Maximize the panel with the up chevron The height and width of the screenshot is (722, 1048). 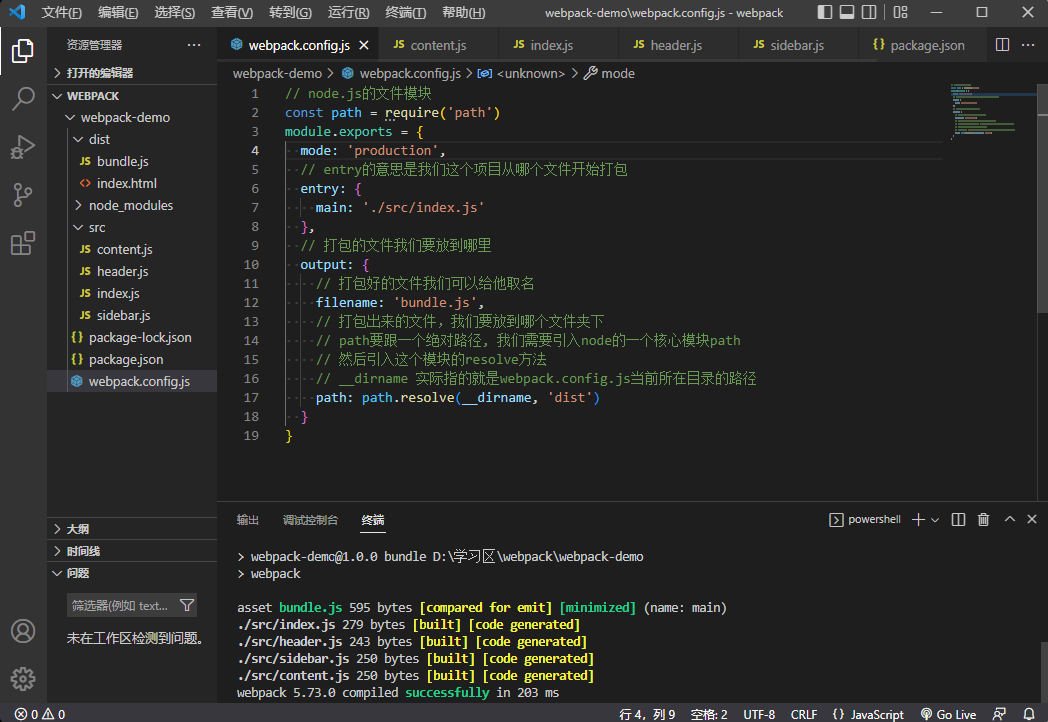pyautogui.click(x=1010, y=519)
